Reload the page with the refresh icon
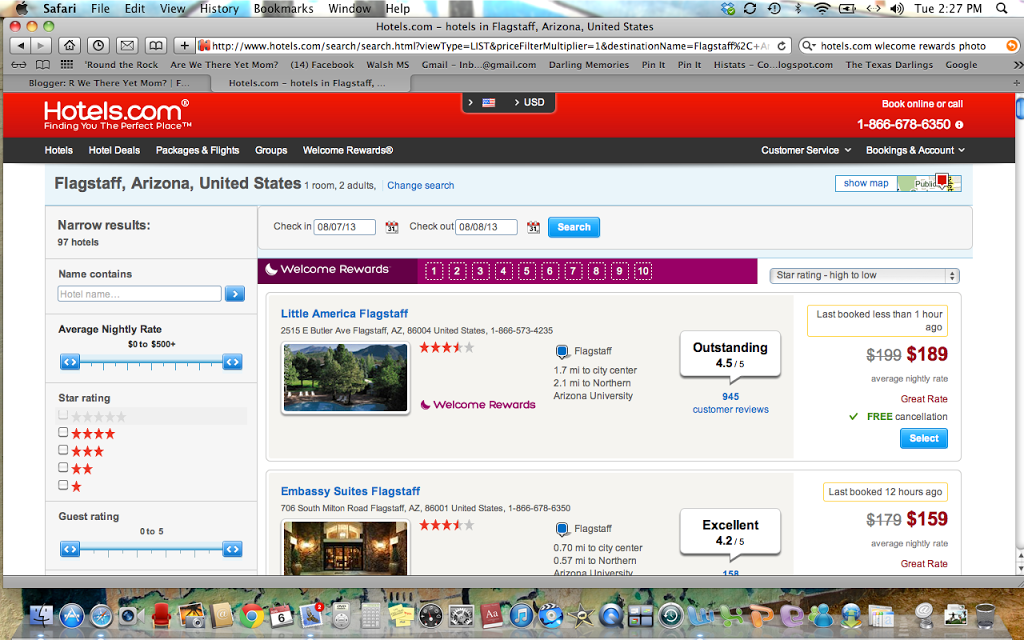Image resolution: width=1024 pixels, height=640 pixels. (781, 46)
